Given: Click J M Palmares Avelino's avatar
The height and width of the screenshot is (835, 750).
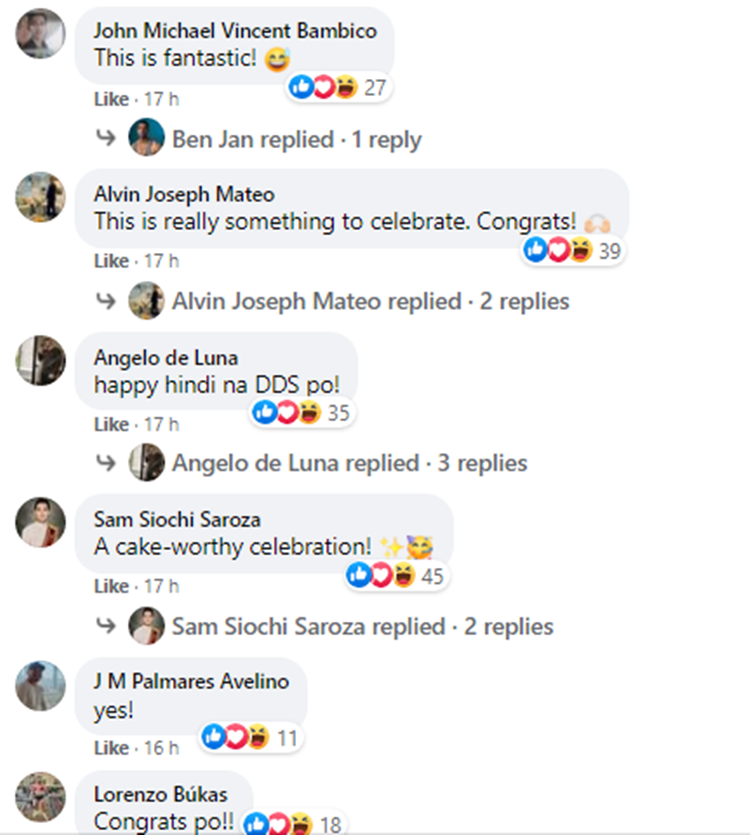Looking at the screenshot, I should [41, 685].
